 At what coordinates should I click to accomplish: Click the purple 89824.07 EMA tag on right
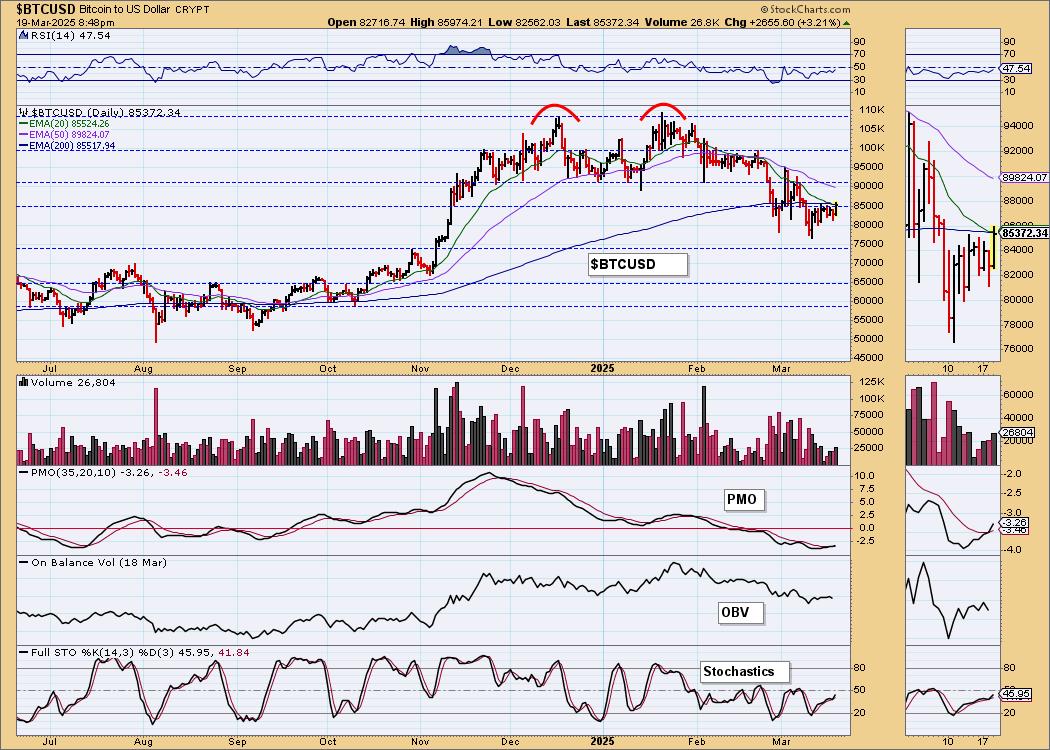[x=1025, y=177]
